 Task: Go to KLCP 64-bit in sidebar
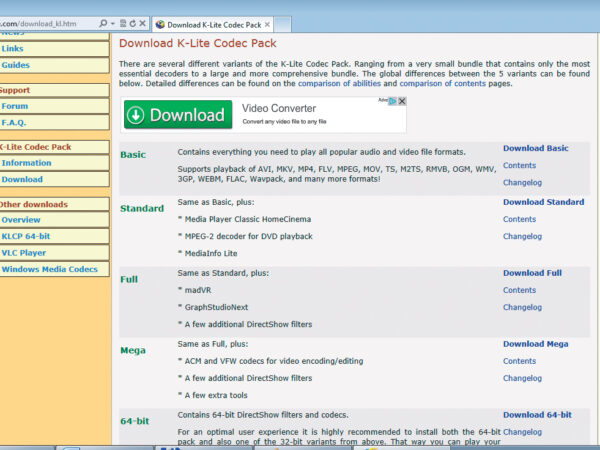(27, 236)
